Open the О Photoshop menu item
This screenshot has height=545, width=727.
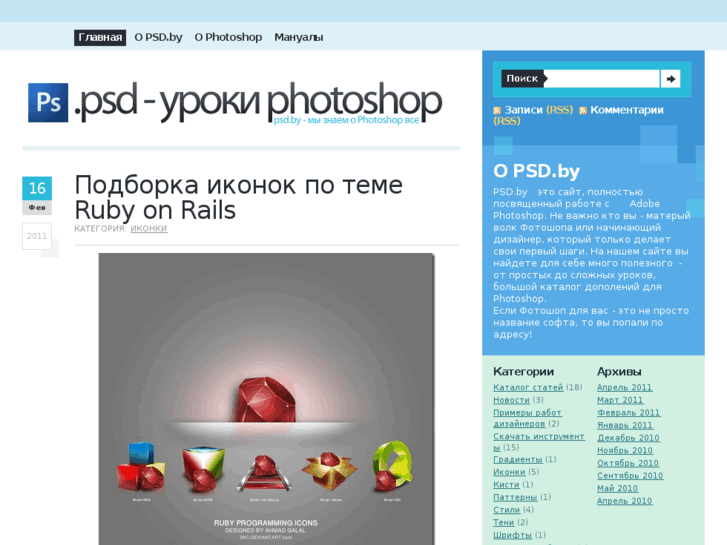click(x=228, y=38)
